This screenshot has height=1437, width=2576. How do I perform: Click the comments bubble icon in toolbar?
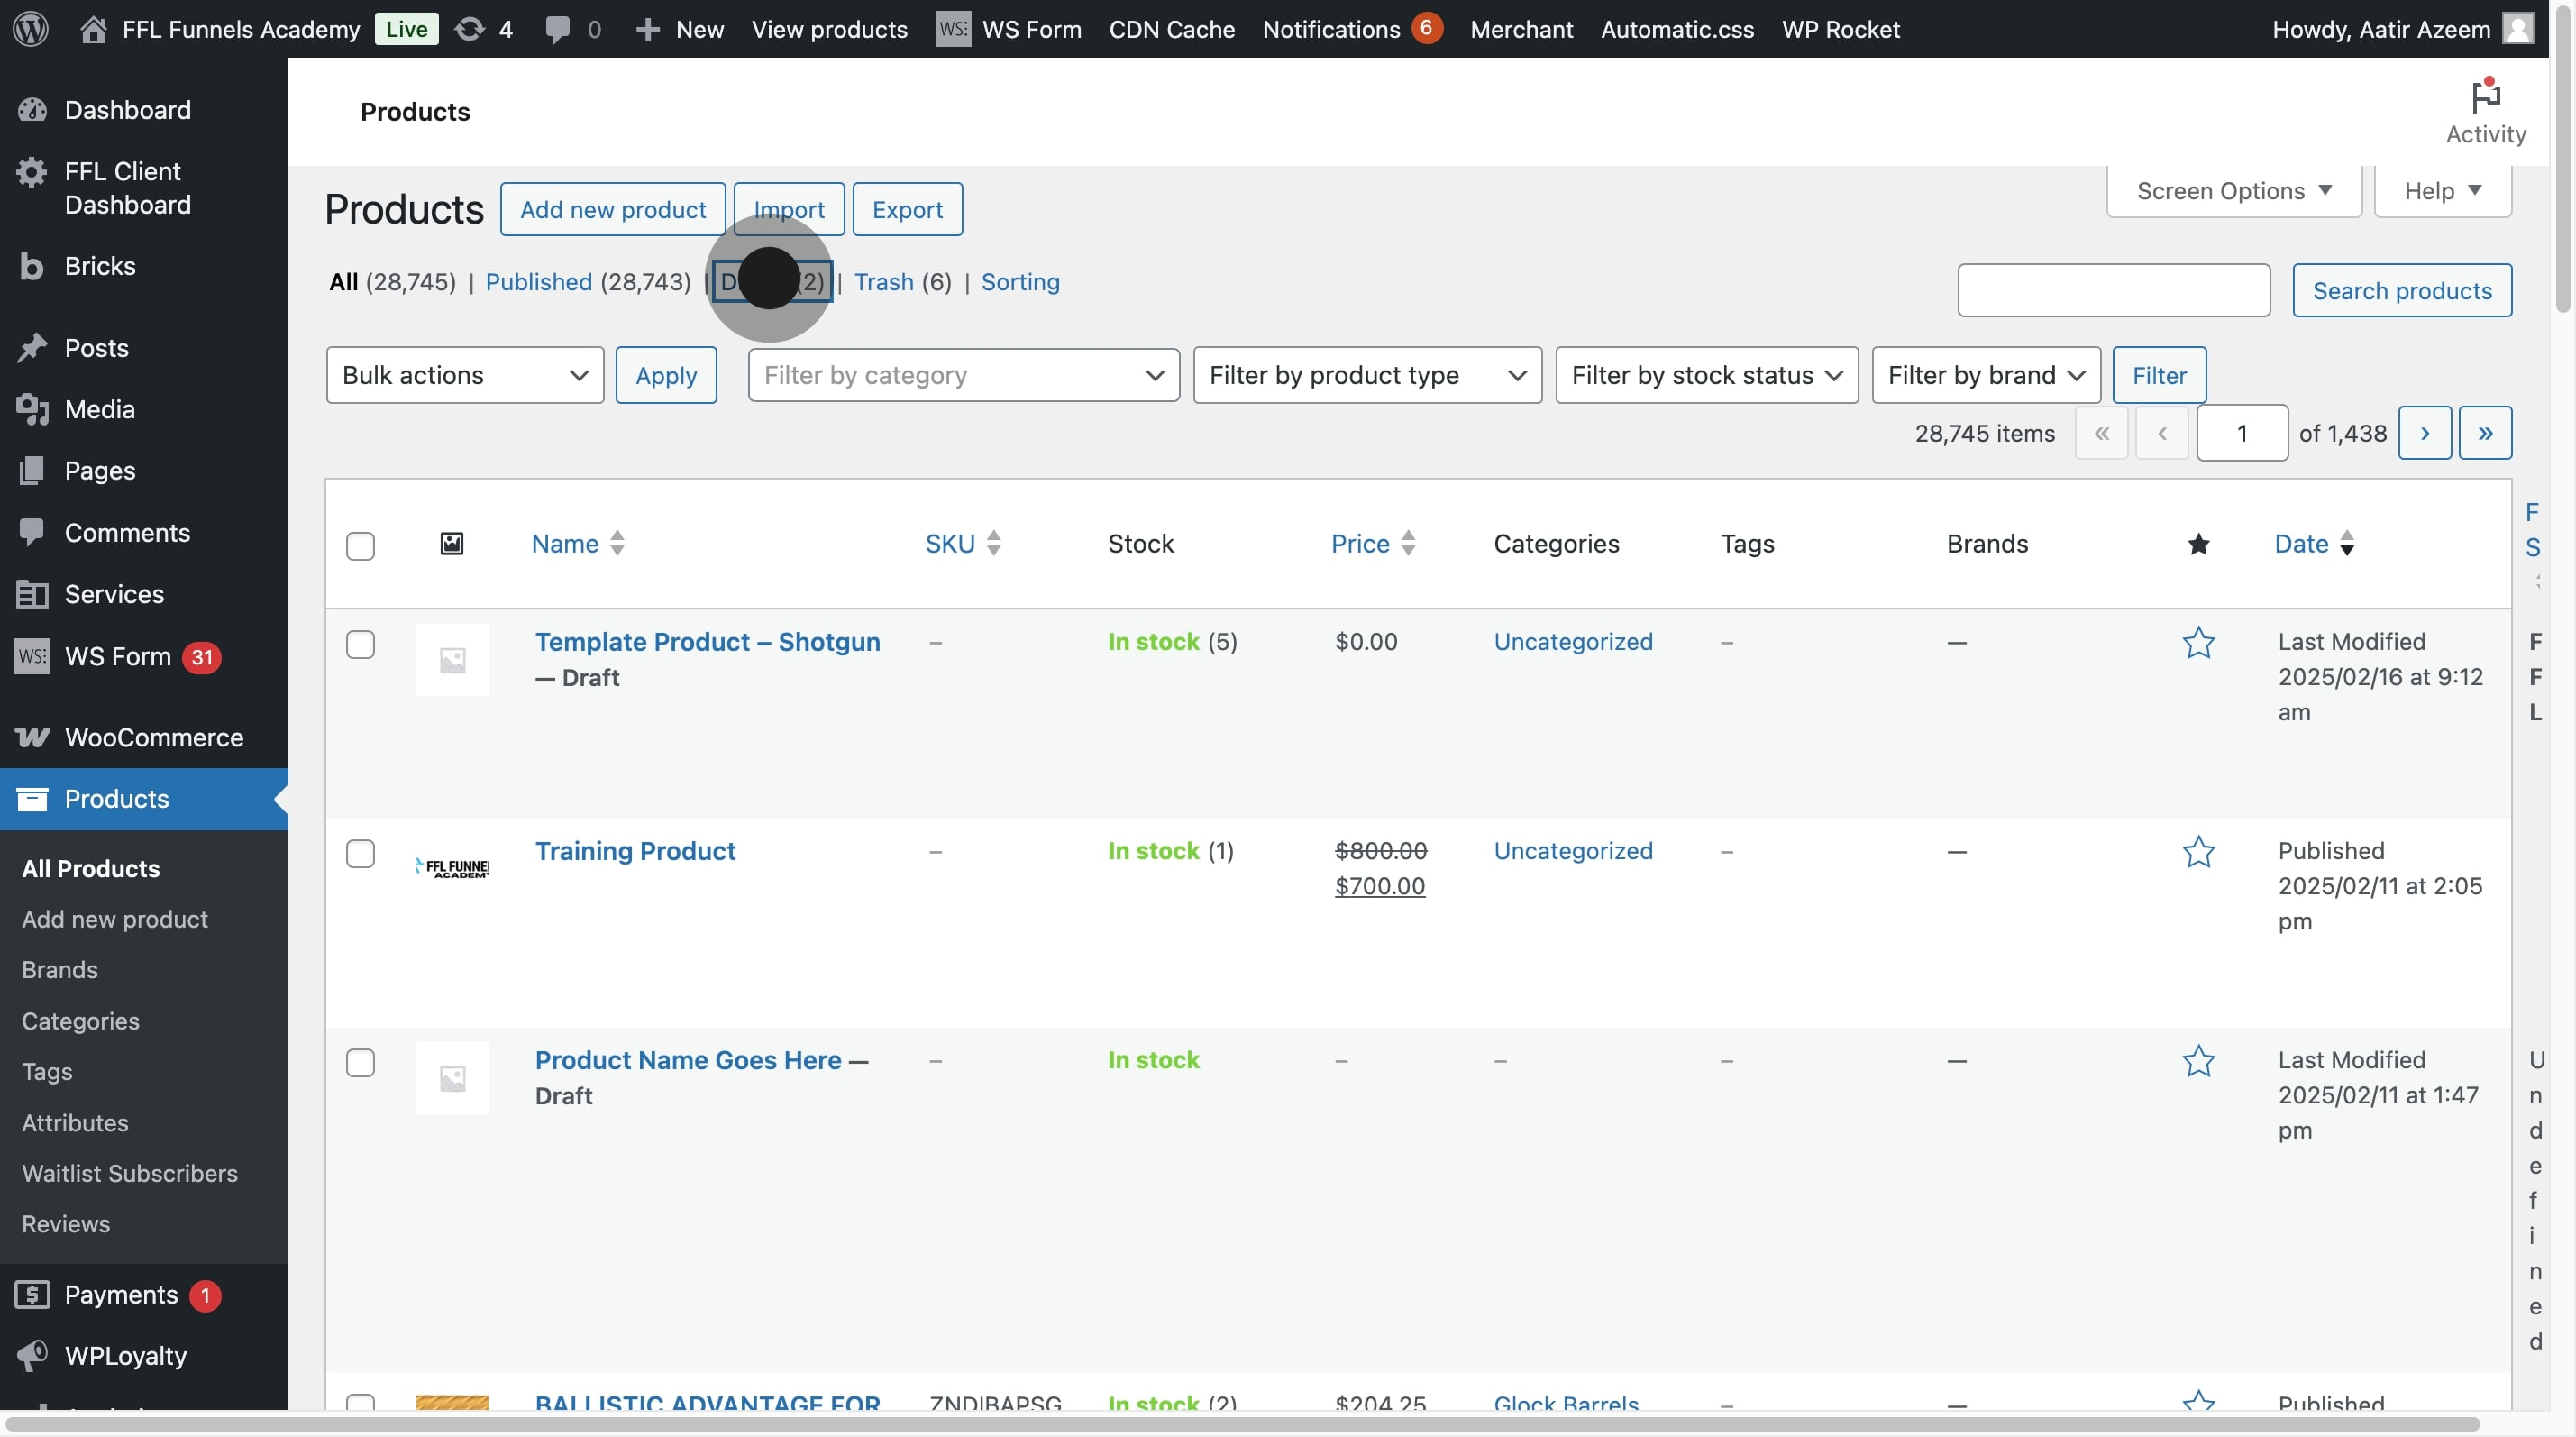tap(557, 29)
